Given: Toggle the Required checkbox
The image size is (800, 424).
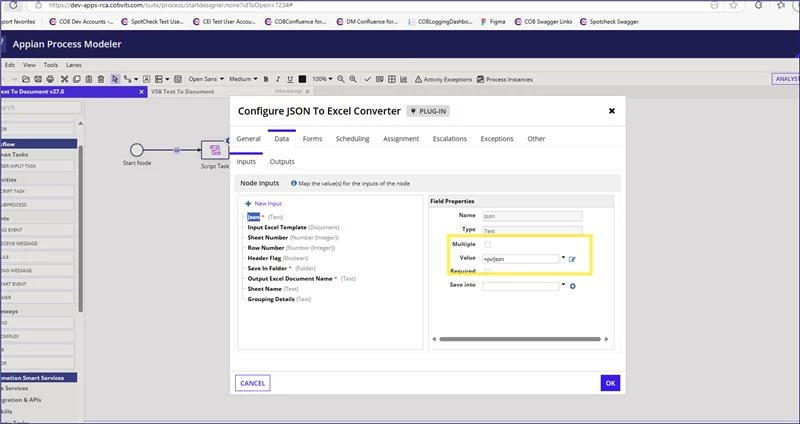Looking at the screenshot, I should 487,271.
